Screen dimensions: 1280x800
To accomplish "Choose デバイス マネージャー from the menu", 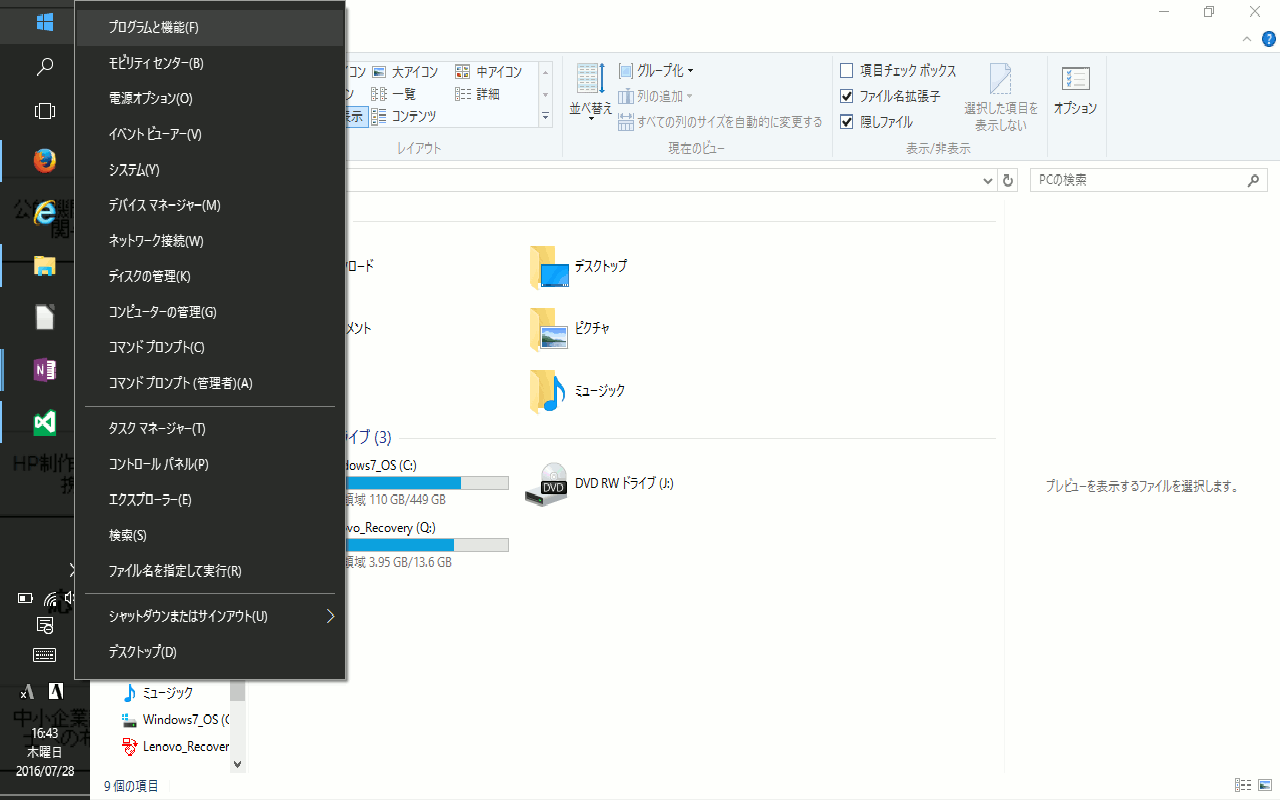I will 164,205.
